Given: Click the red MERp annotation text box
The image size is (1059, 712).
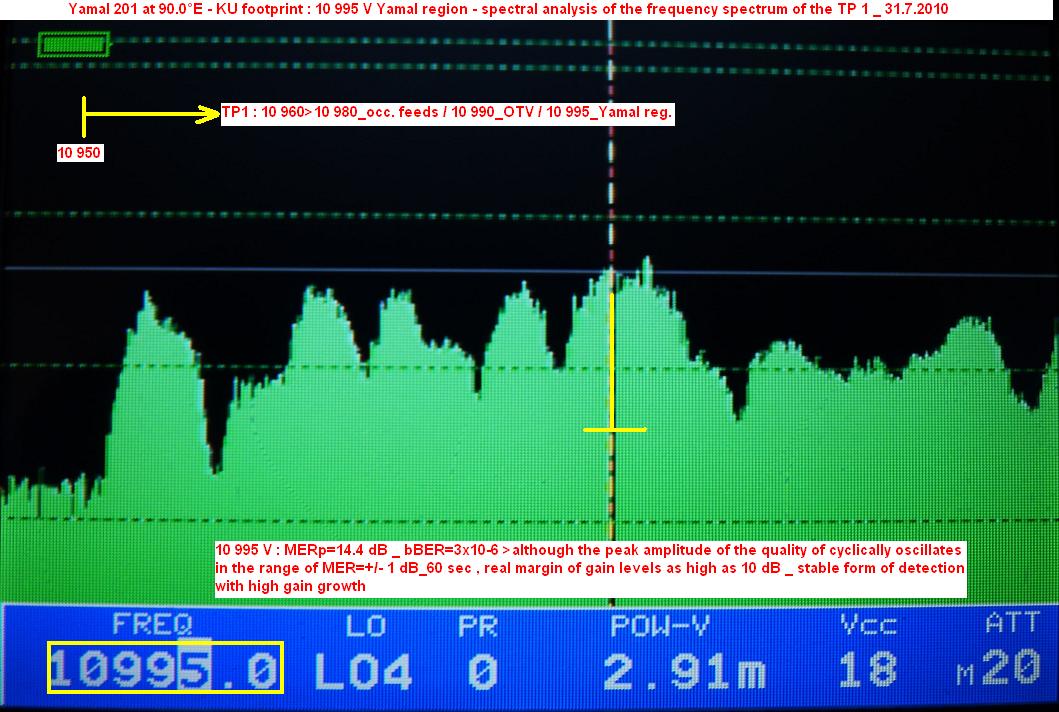Looking at the screenshot, I should pyautogui.click(x=590, y=568).
